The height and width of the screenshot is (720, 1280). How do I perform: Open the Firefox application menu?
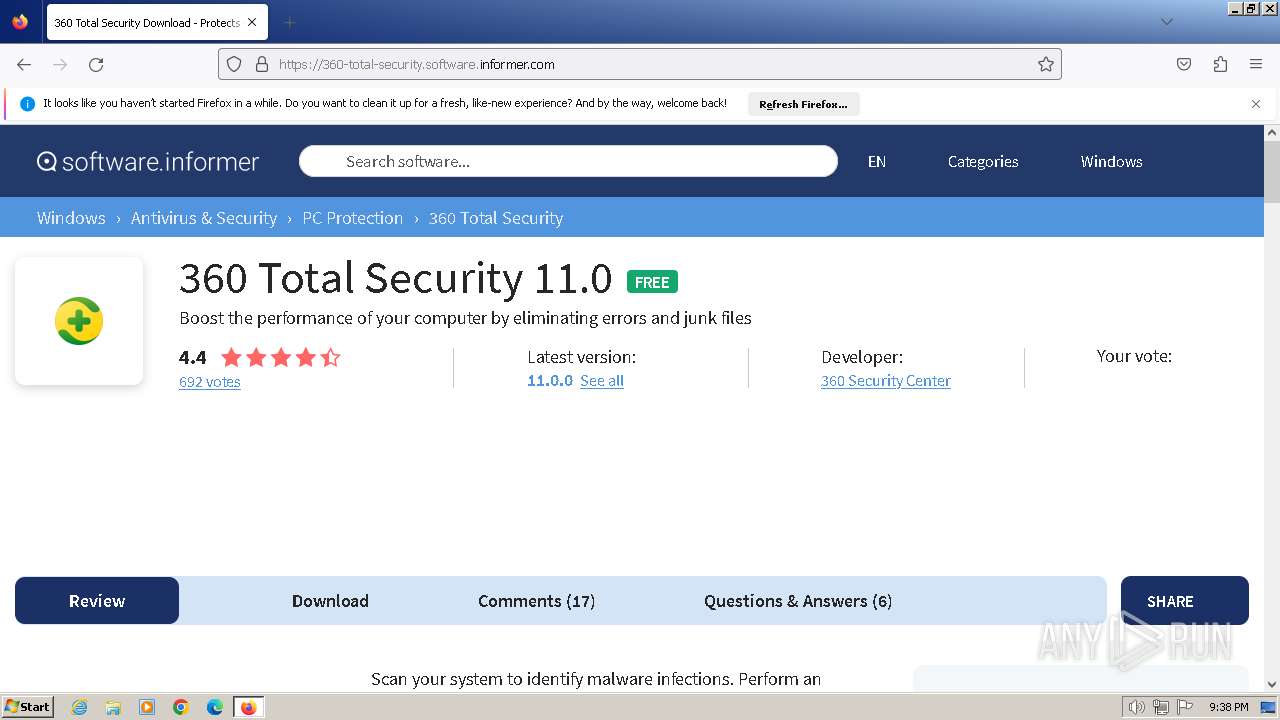tap(1256, 64)
